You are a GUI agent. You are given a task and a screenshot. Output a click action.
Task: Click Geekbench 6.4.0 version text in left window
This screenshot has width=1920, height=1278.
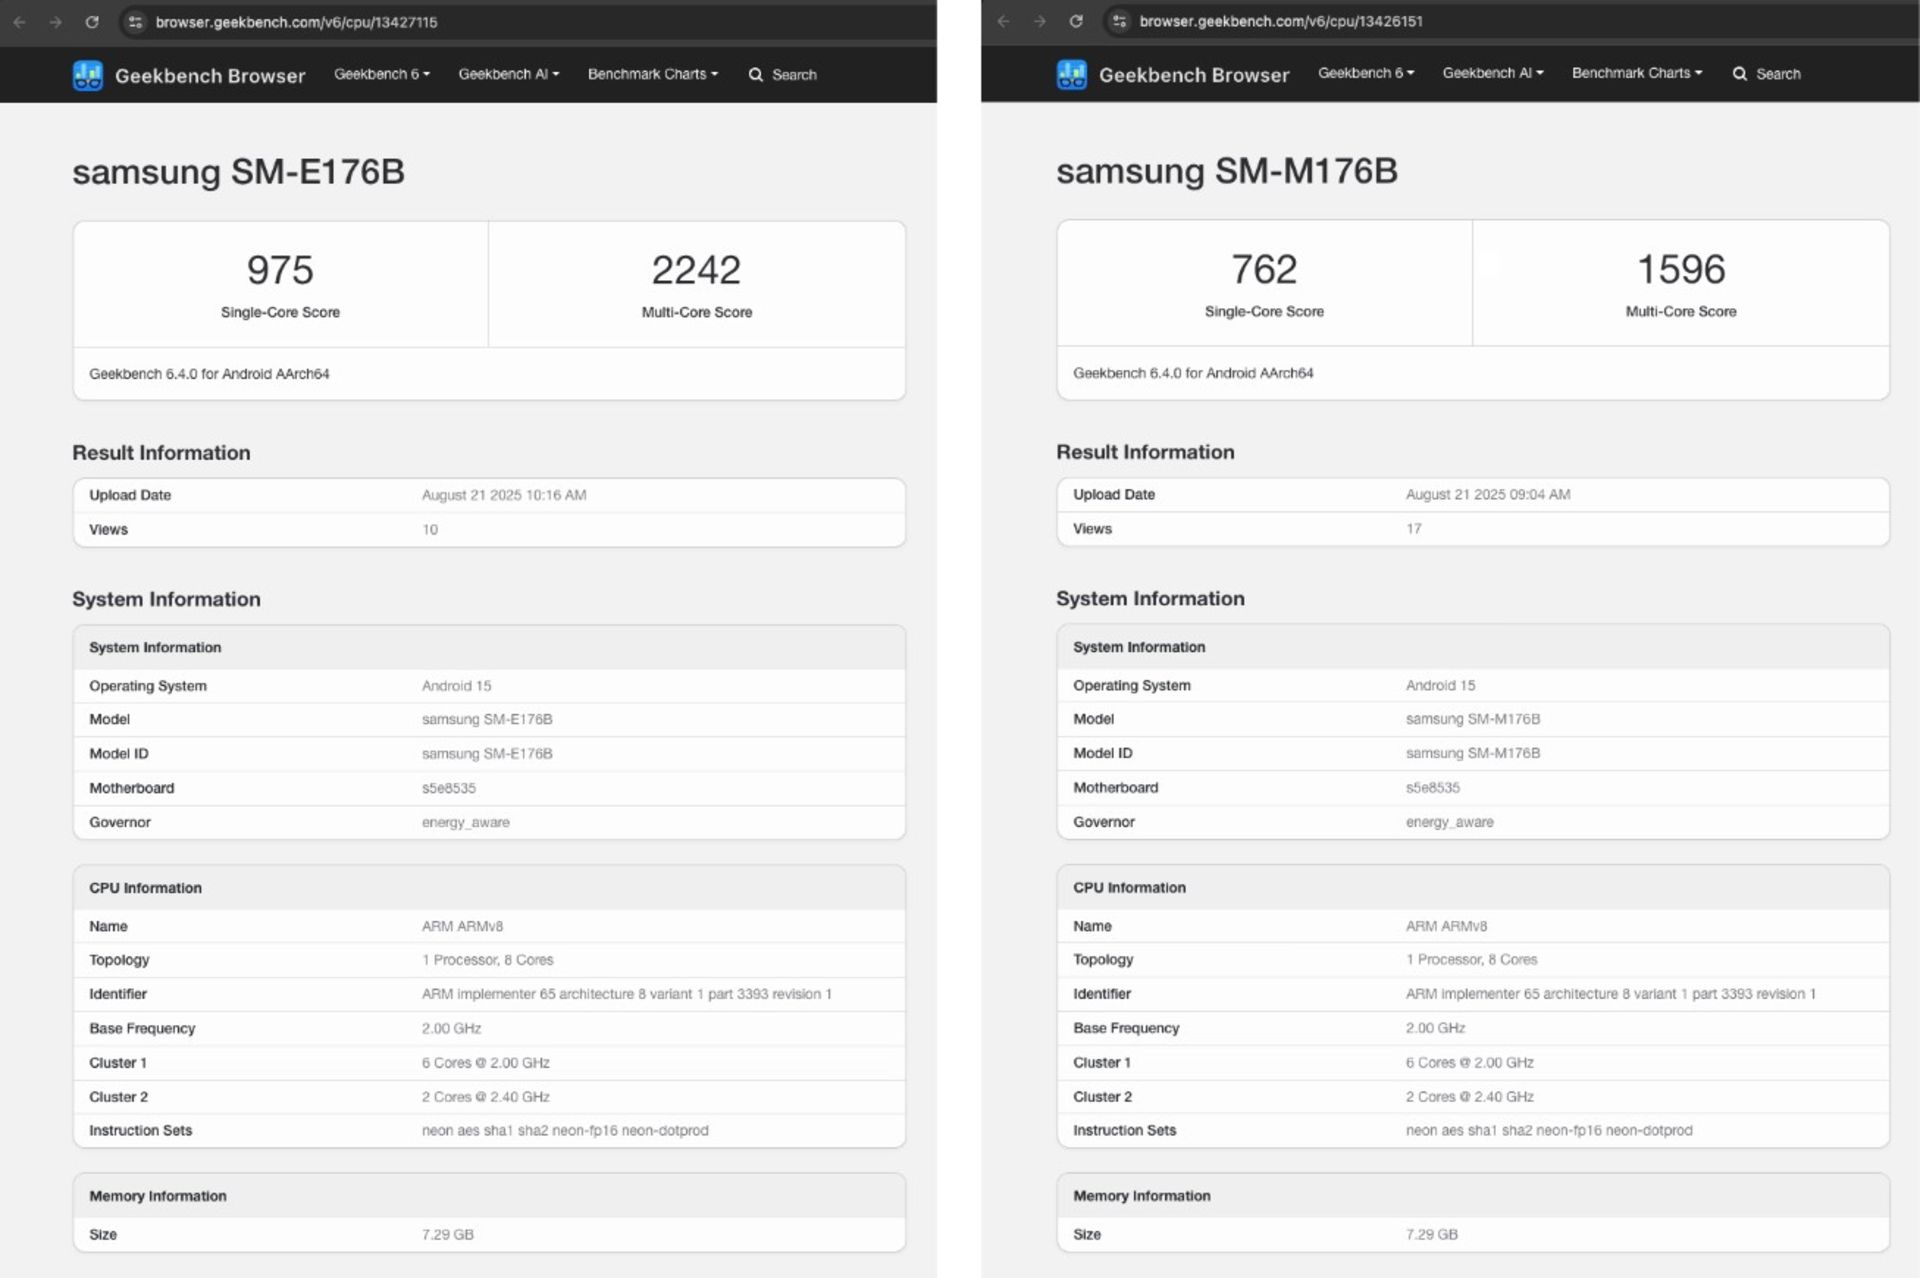(x=209, y=374)
